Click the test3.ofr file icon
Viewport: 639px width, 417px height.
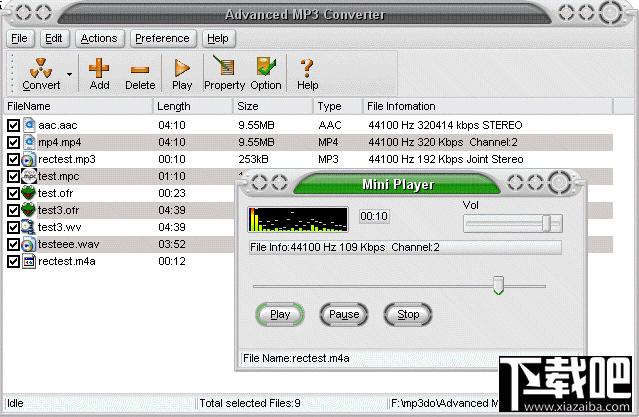(x=29, y=210)
